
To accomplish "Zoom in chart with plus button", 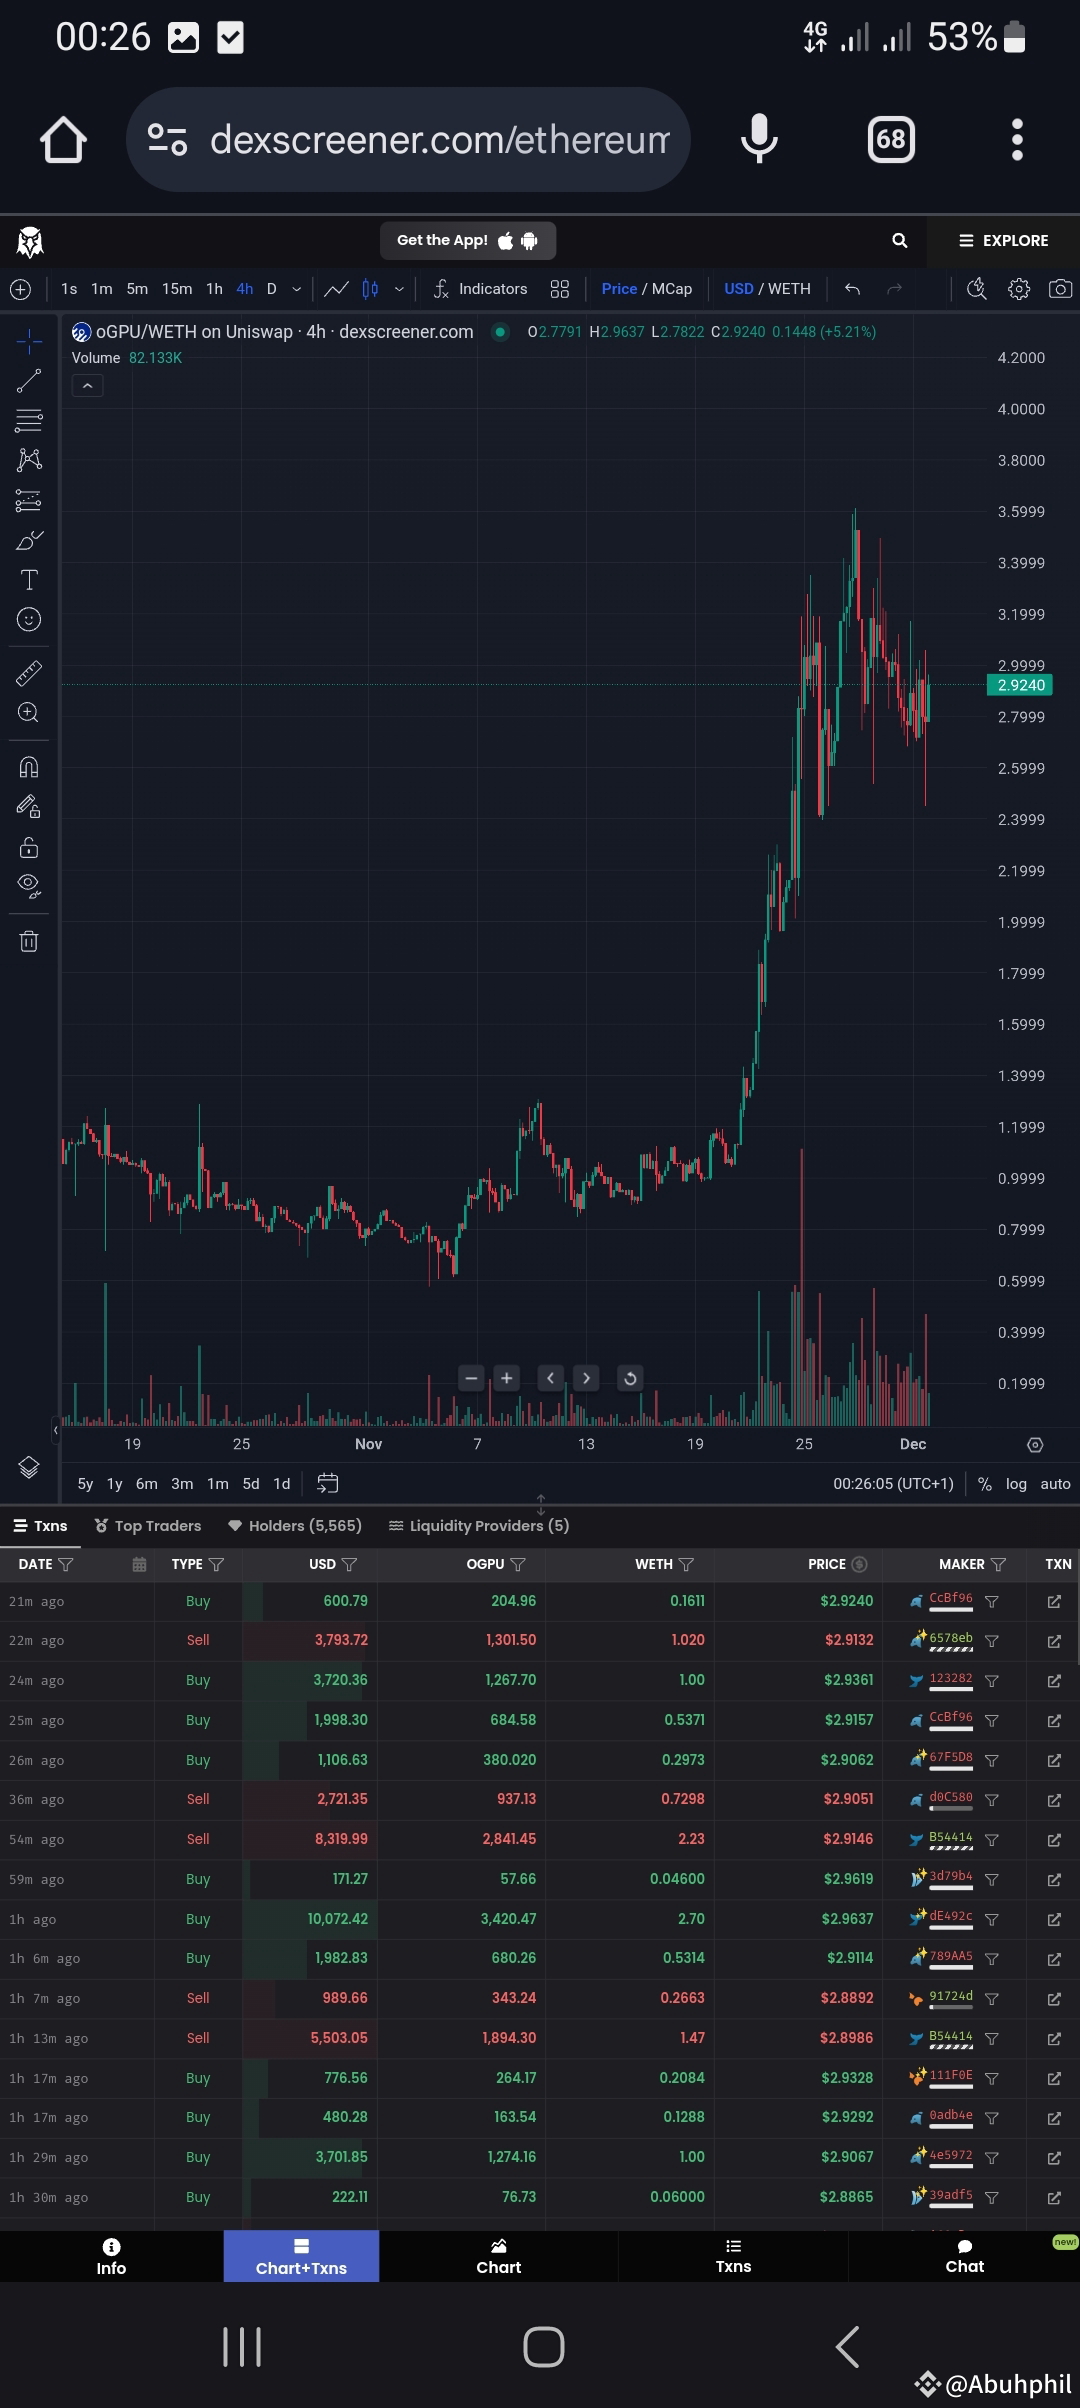I will (x=507, y=1378).
